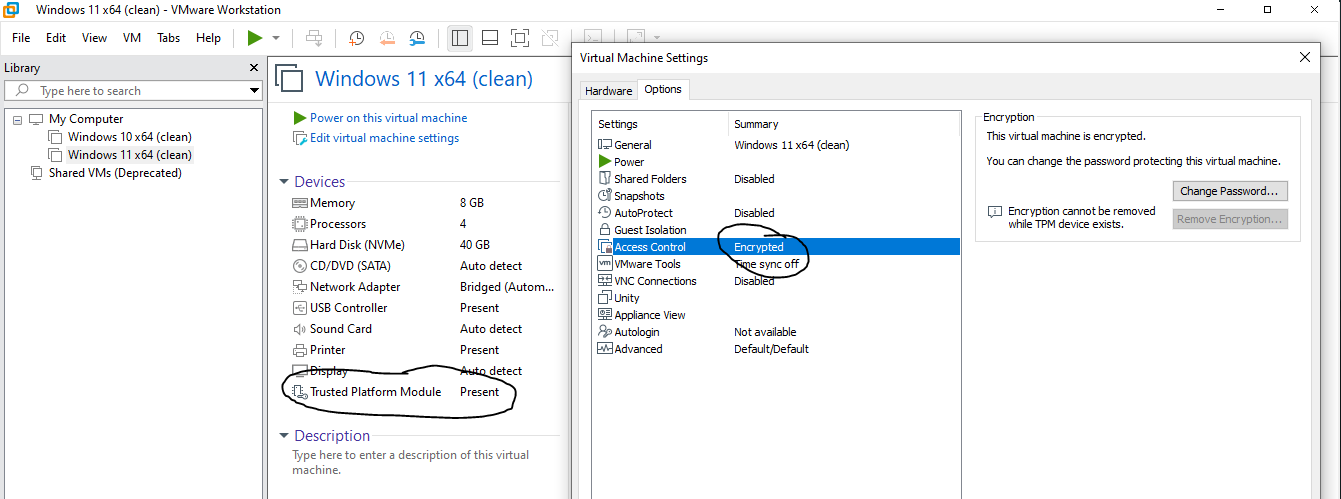The width and height of the screenshot is (1341, 499).
Task: Click the USB Controller device icon
Action: click(300, 308)
